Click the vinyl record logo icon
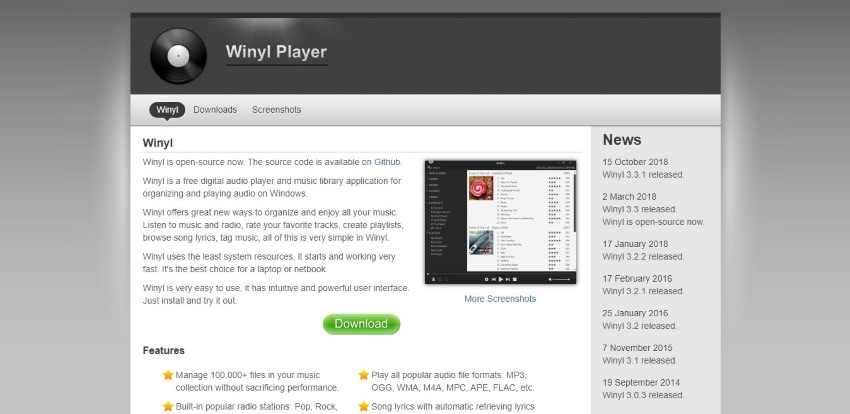The height and width of the screenshot is (414, 850). (x=178, y=56)
